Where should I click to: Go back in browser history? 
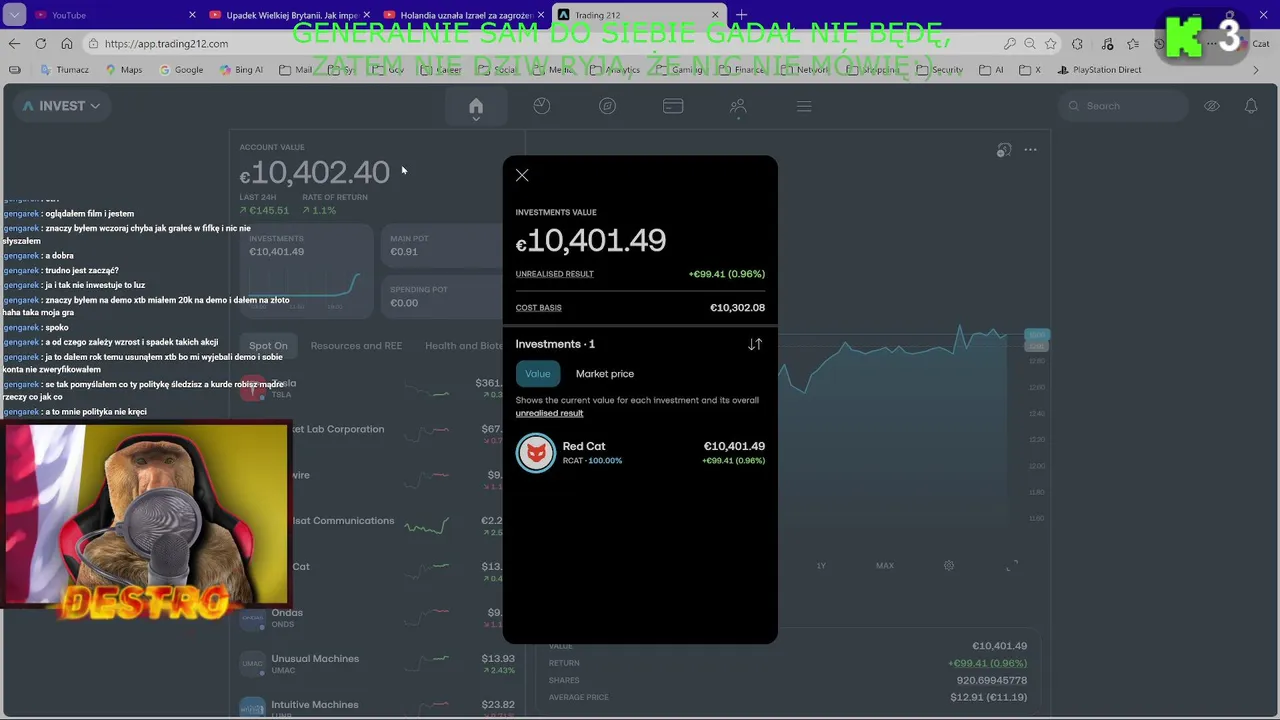14,44
